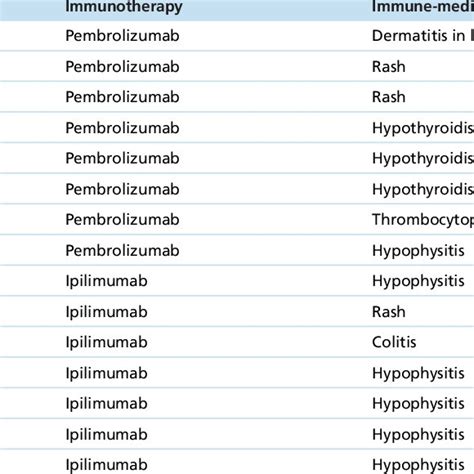
Task: Click Hypophysitis in the Pembrolizumab row
Action: coord(418,251)
